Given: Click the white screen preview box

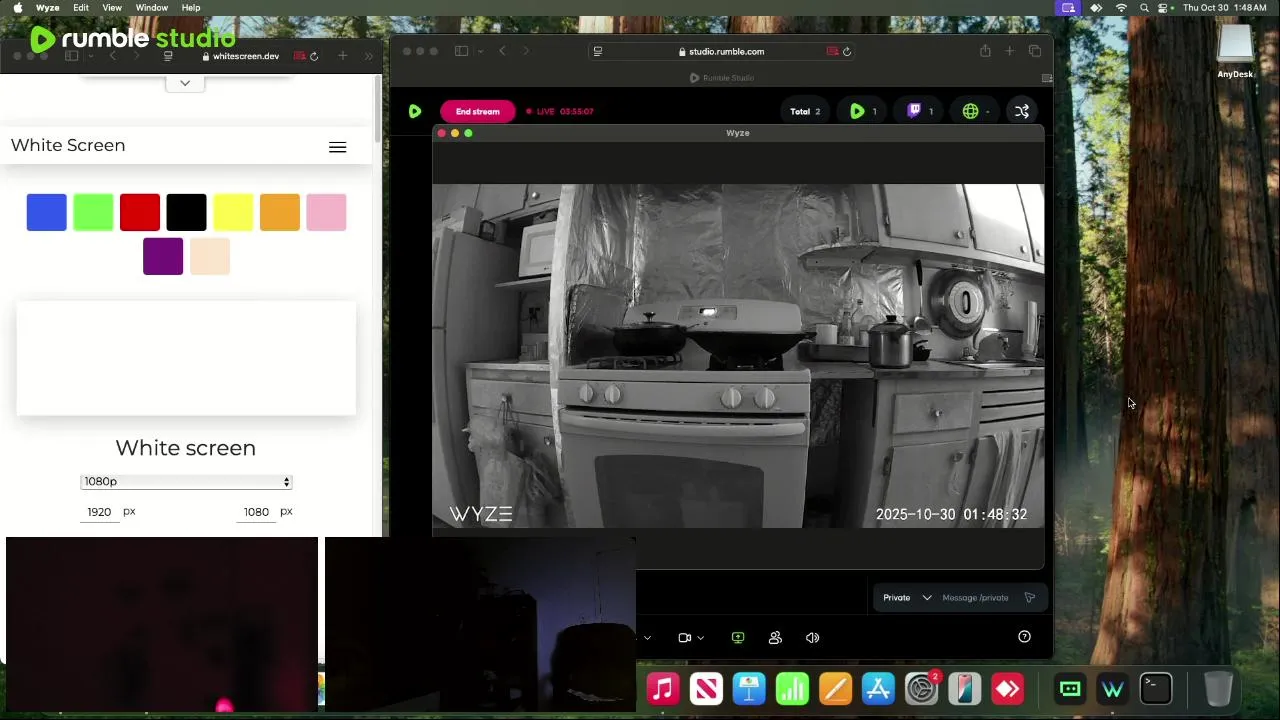Looking at the screenshot, I should [x=186, y=358].
